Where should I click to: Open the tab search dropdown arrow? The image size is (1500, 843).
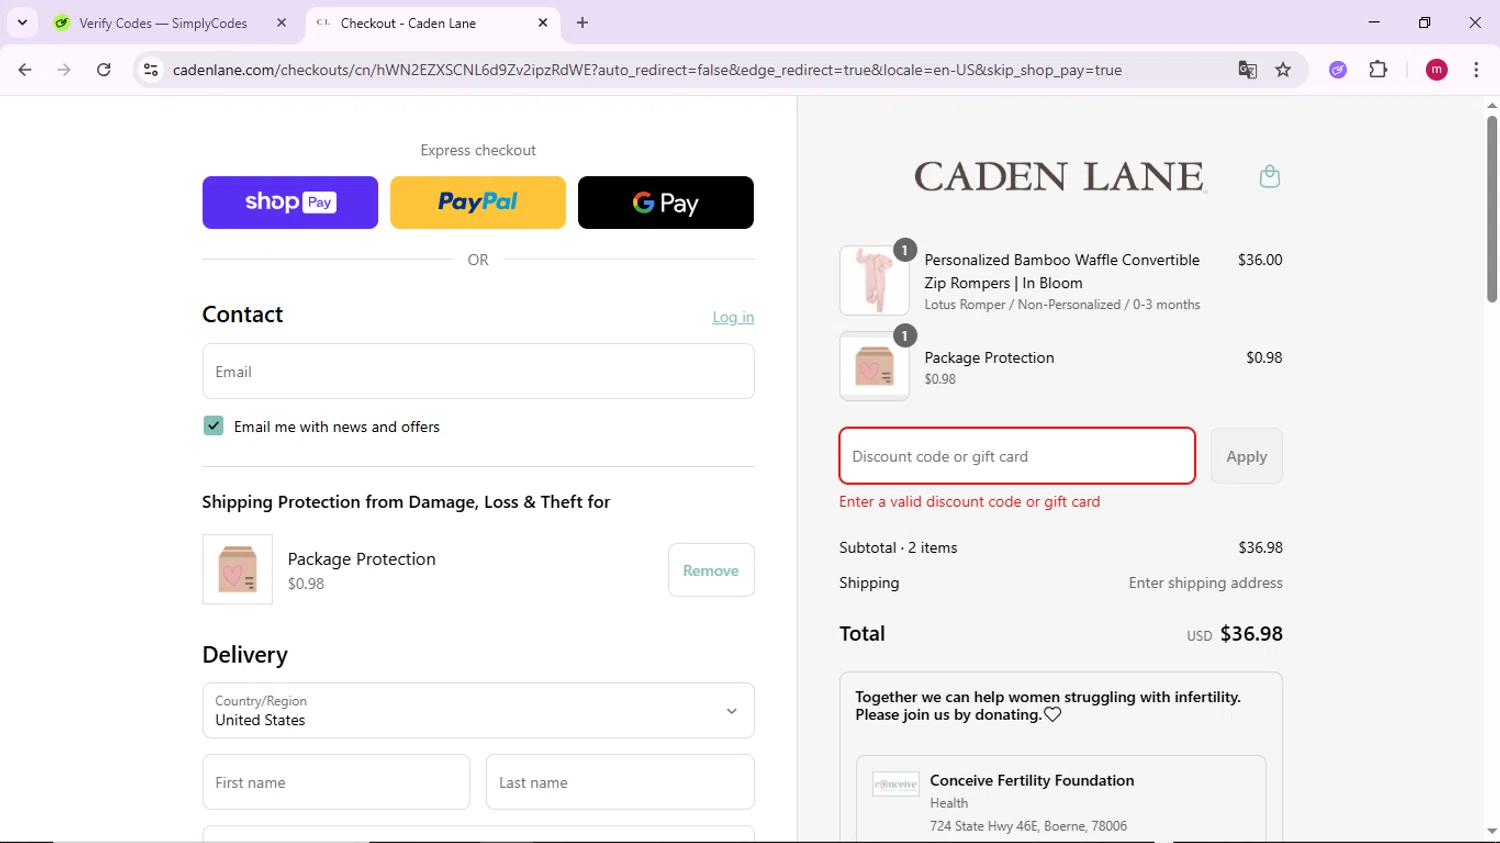click(22, 22)
